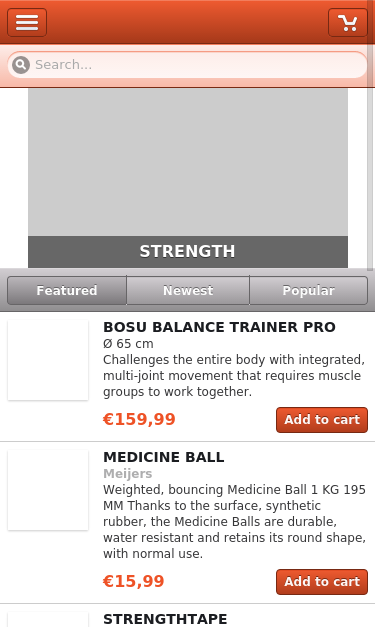Focus the Search input field
The image size is (375, 627).
(187, 65)
